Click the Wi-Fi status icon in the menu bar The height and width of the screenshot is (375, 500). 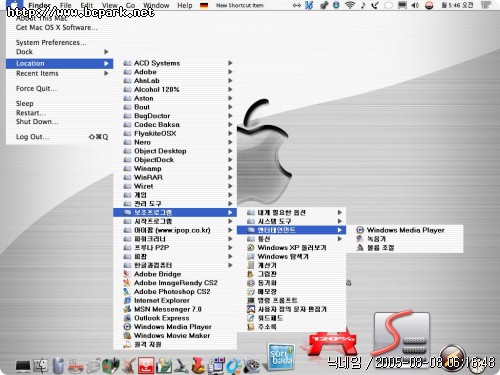point(350,5)
